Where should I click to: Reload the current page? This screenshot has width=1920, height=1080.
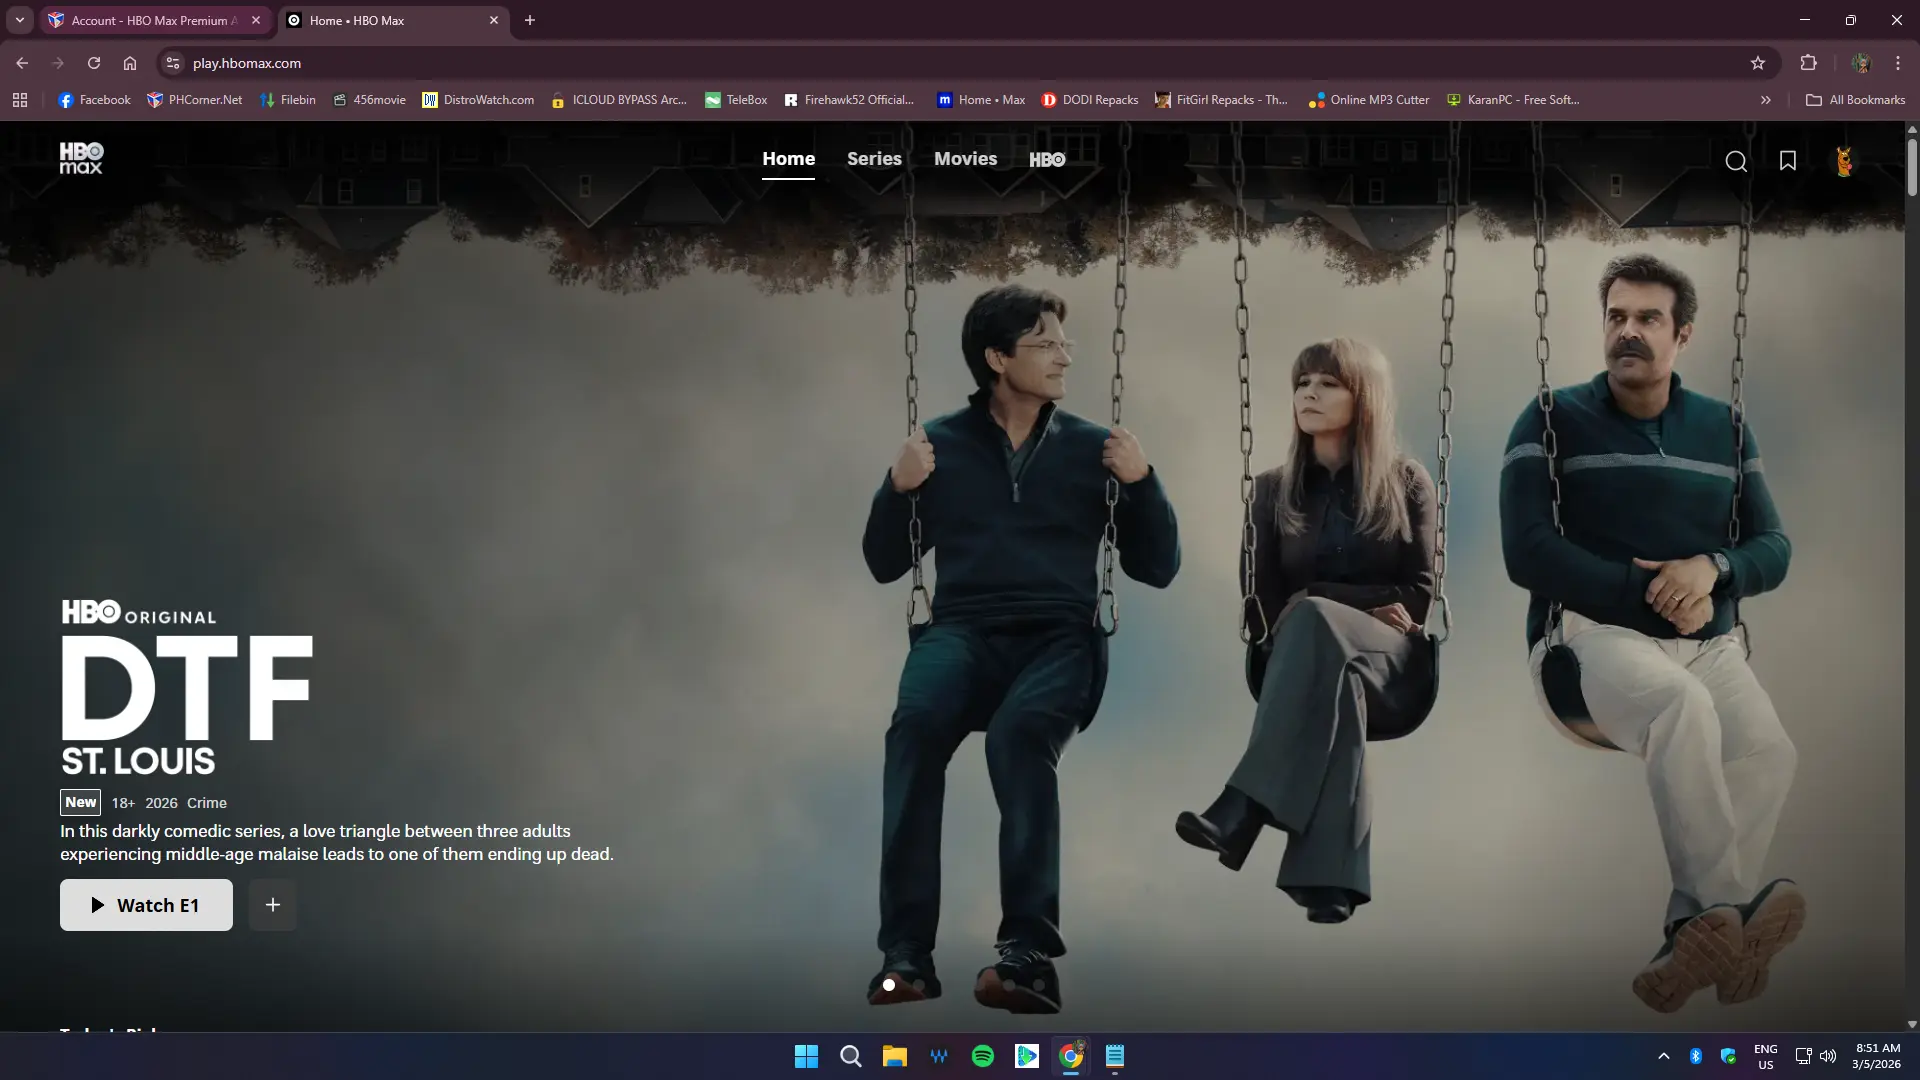94,63
